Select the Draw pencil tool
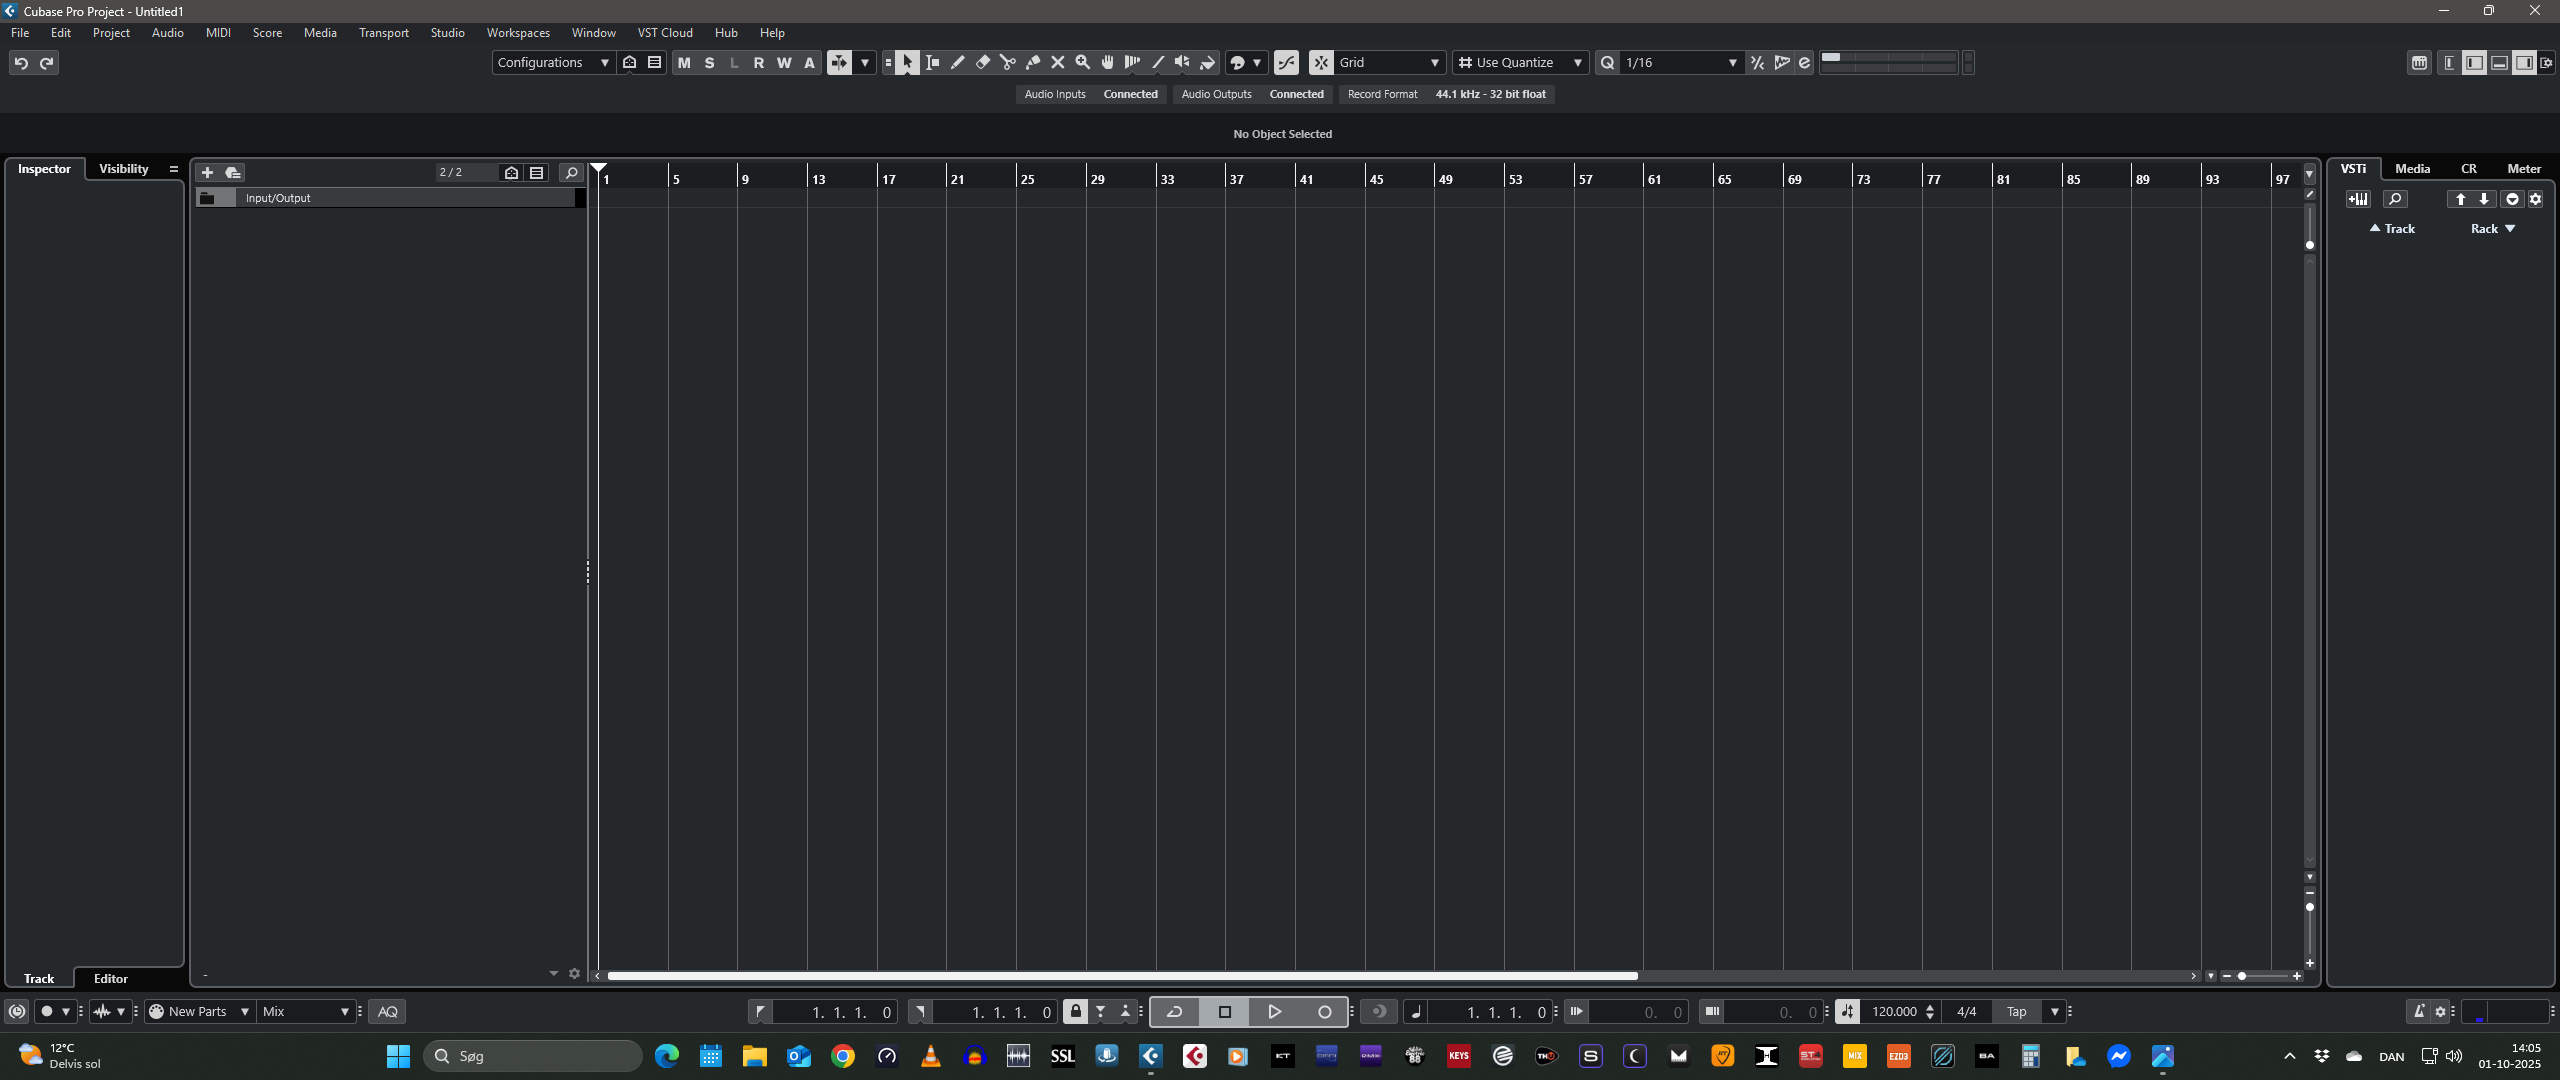This screenshot has width=2560, height=1080. (x=957, y=62)
